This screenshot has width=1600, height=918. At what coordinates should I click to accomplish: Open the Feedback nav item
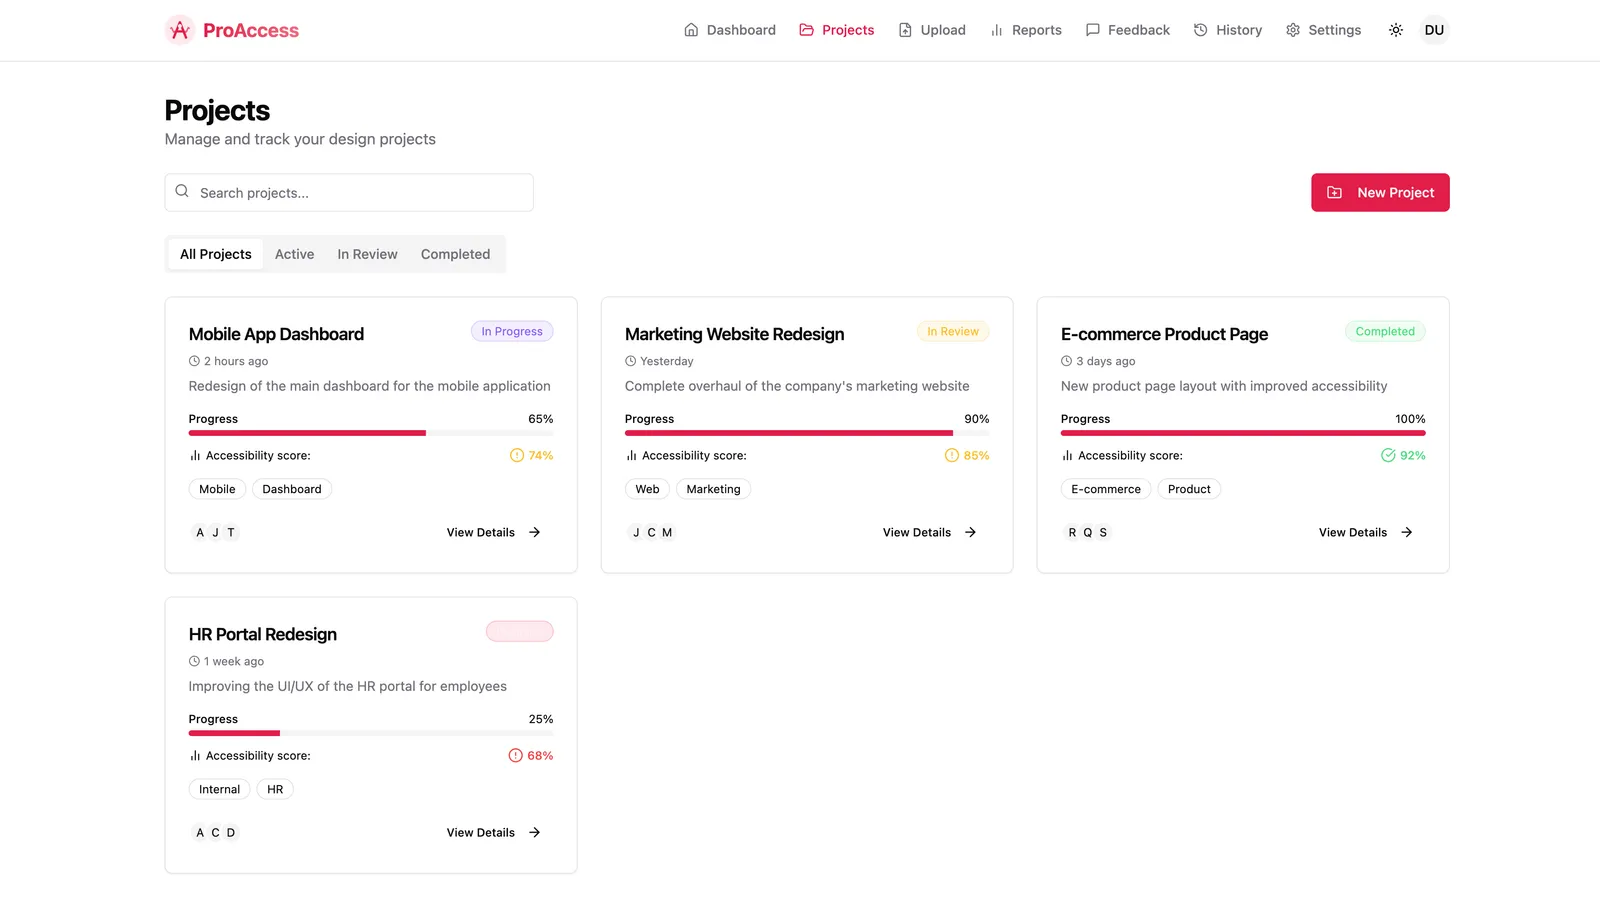(1127, 30)
